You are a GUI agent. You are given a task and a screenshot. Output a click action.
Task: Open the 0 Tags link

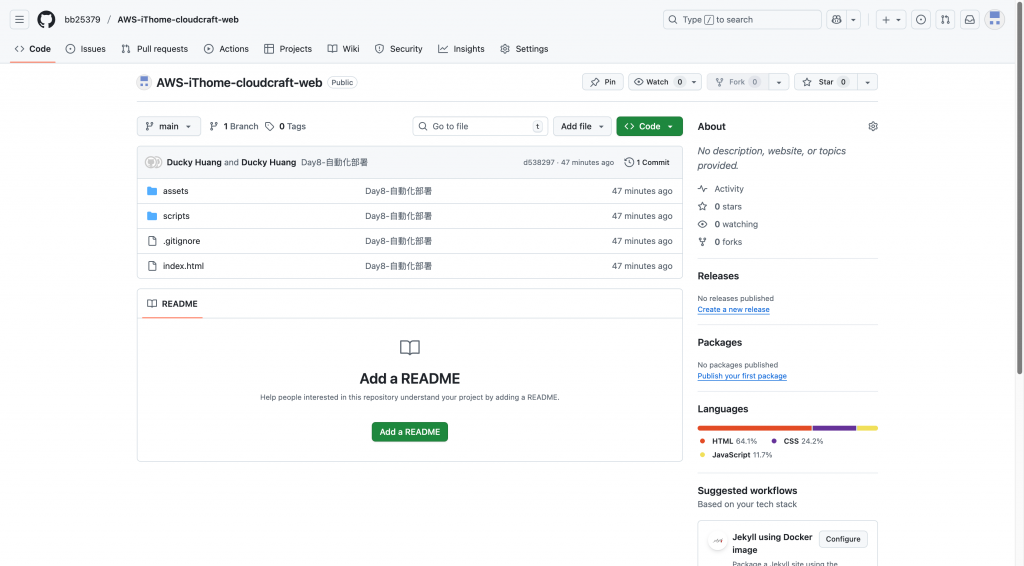coord(285,126)
